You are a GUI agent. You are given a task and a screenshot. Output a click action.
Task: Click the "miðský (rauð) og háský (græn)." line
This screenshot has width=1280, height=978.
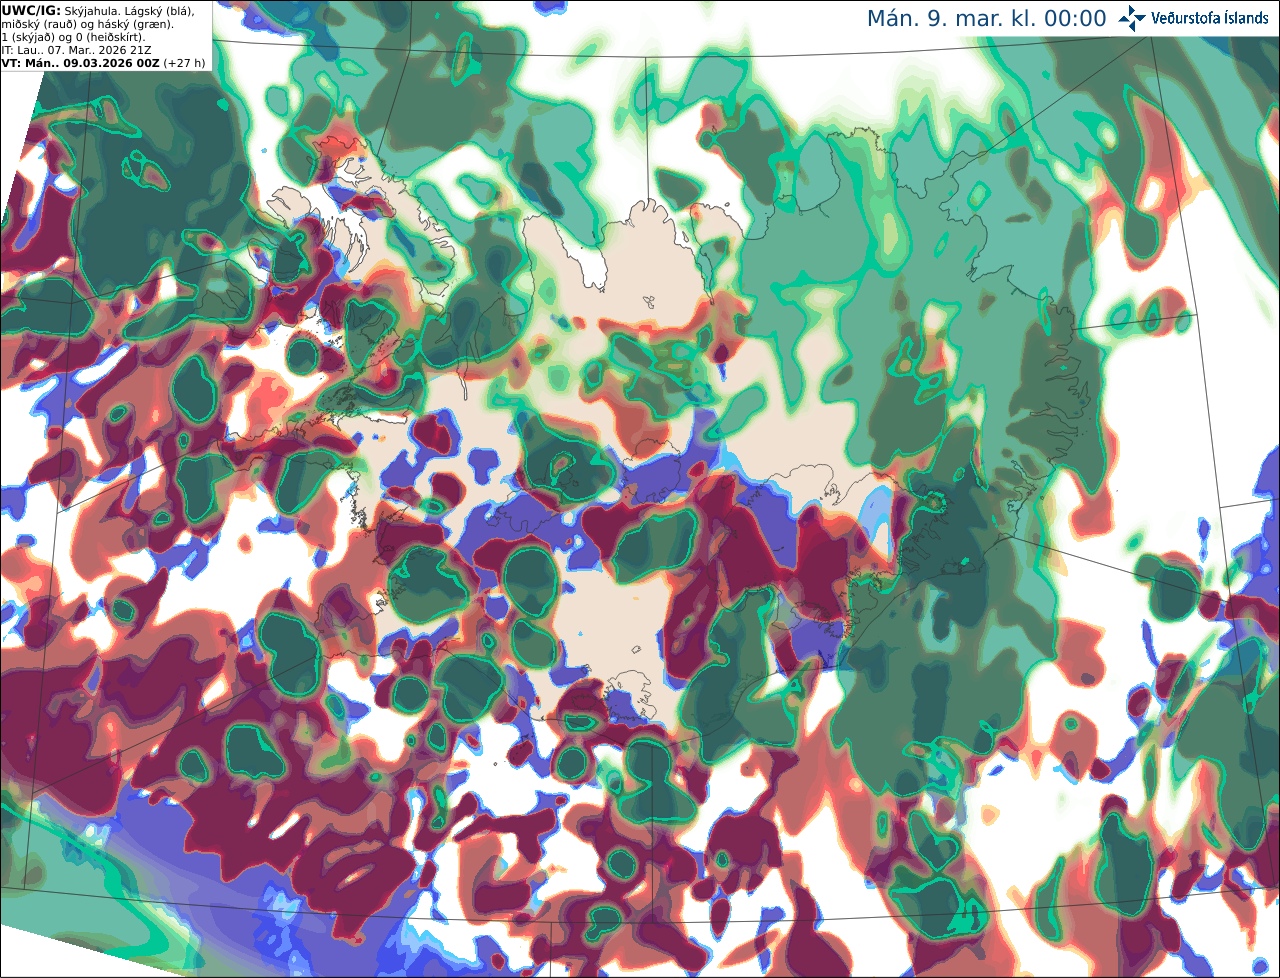(86, 23)
